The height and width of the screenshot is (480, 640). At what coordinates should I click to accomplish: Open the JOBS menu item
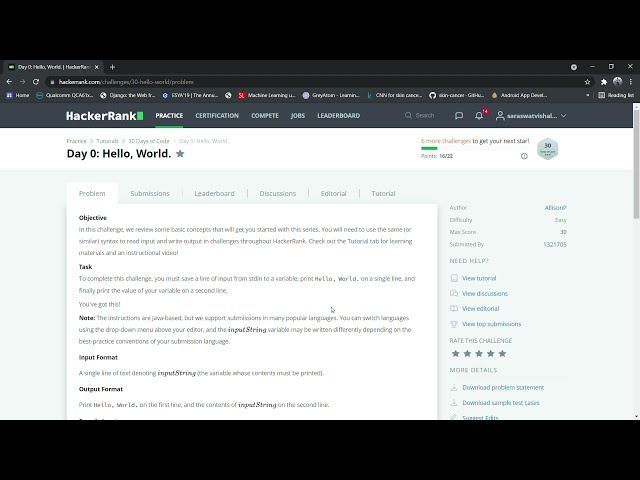coord(298,116)
